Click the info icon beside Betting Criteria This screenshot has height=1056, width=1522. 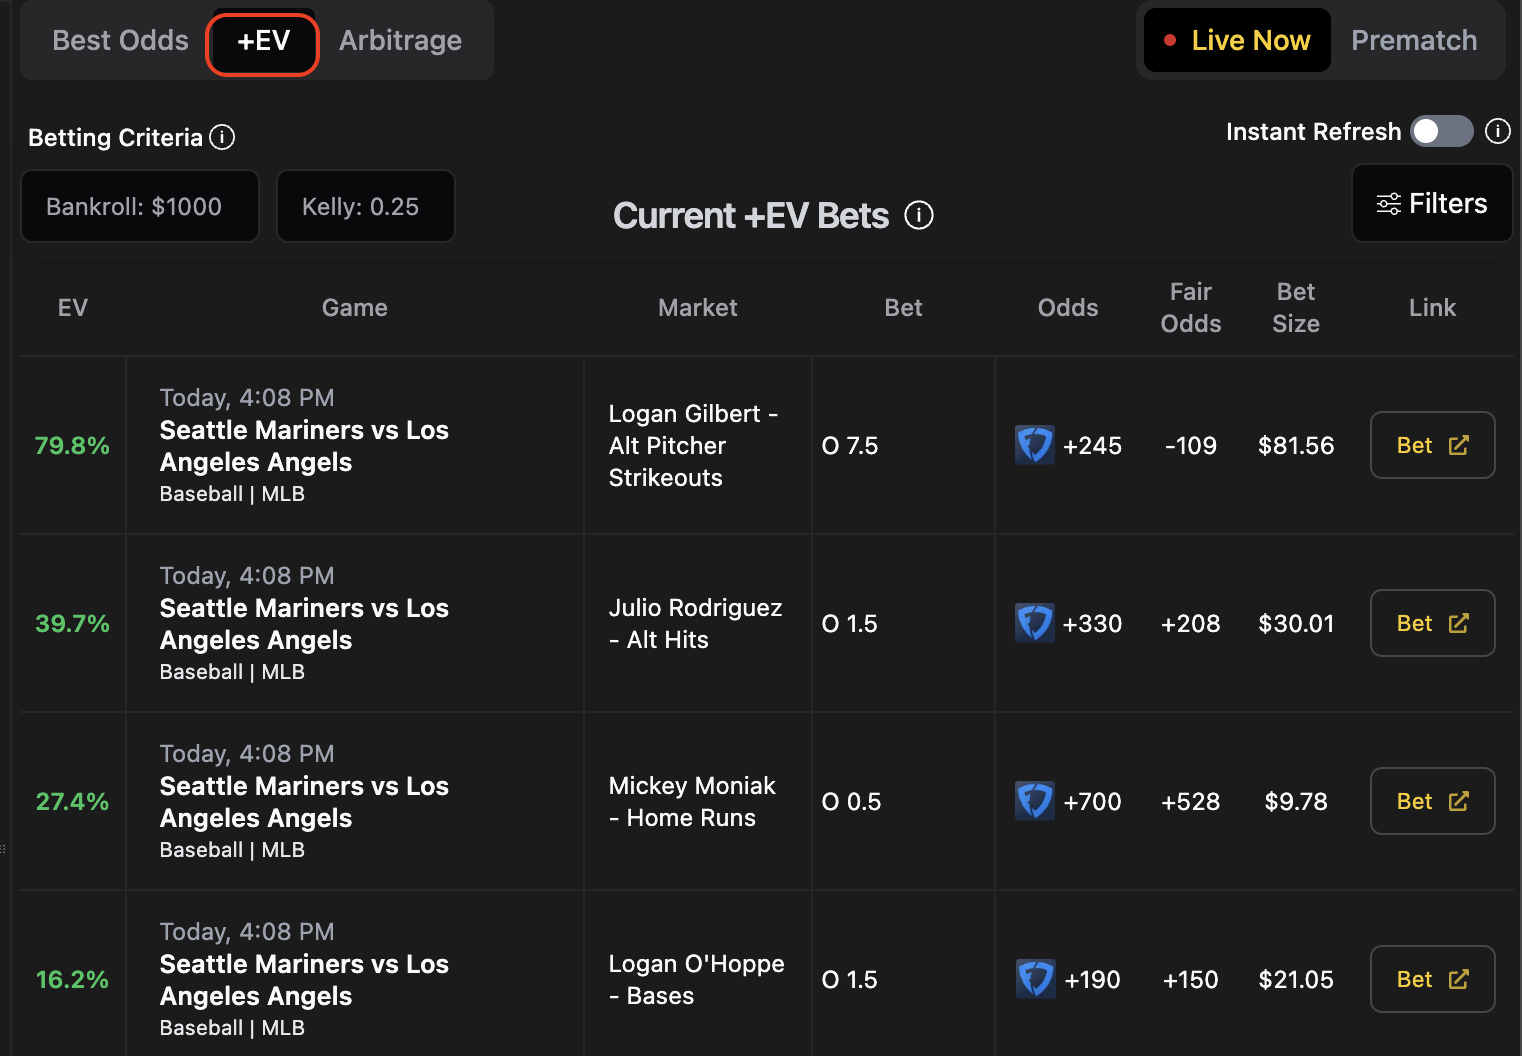[x=222, y=137]
